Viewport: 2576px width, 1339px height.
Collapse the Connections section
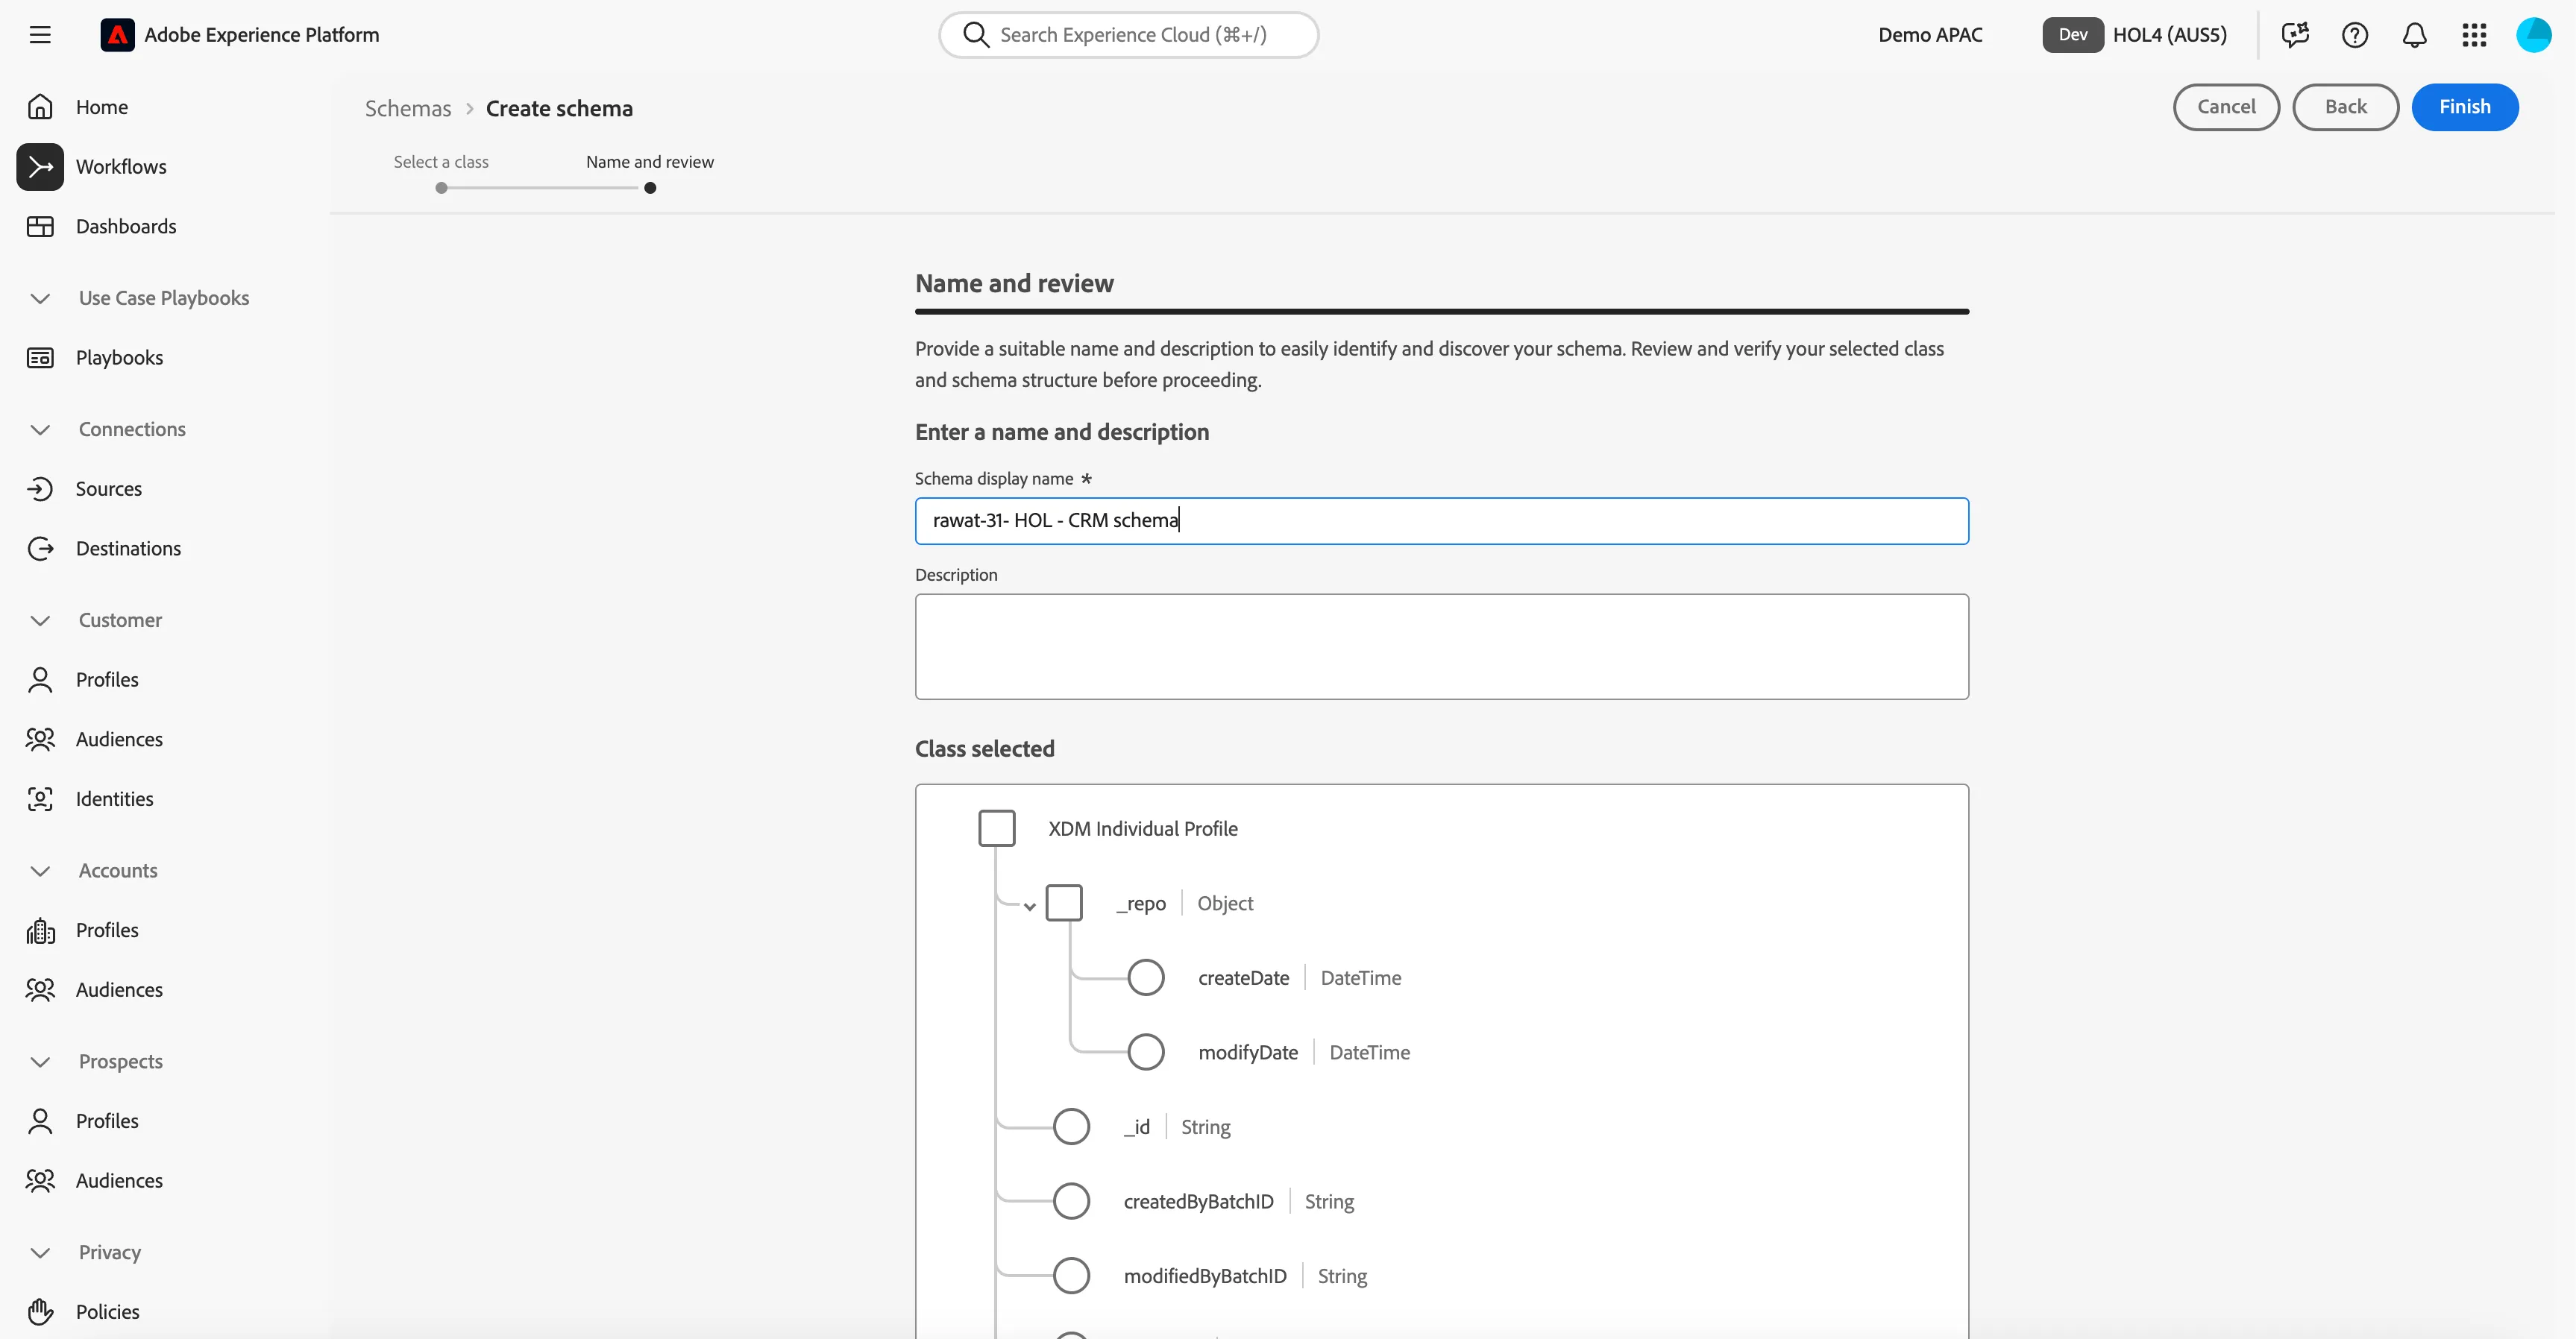pos(40,429)
